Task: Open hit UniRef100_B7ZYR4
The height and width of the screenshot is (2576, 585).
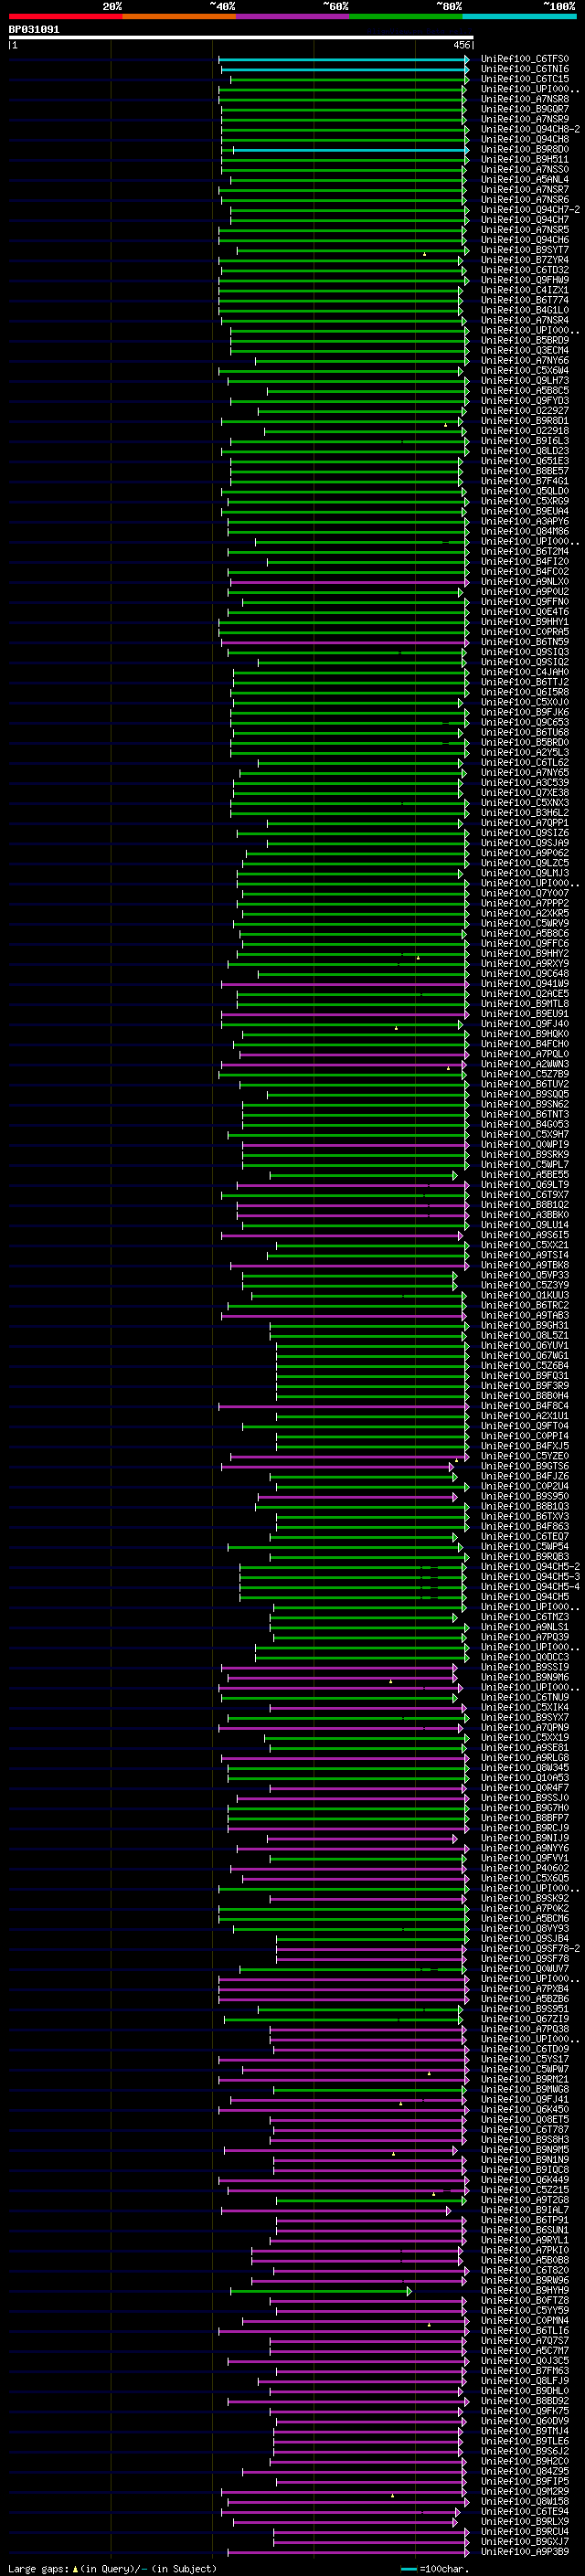Action: [525, 260]
